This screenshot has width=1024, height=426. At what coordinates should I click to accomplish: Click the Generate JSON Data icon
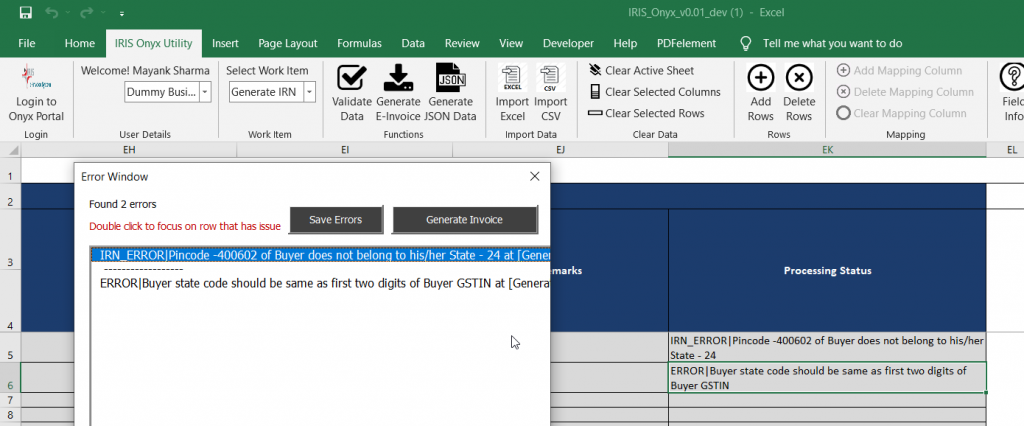coord(450,78)
